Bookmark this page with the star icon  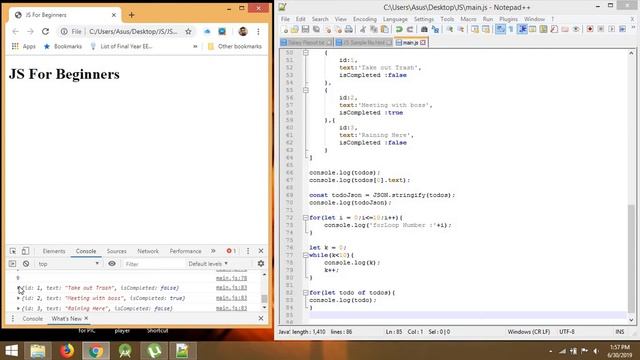(188, 31)
